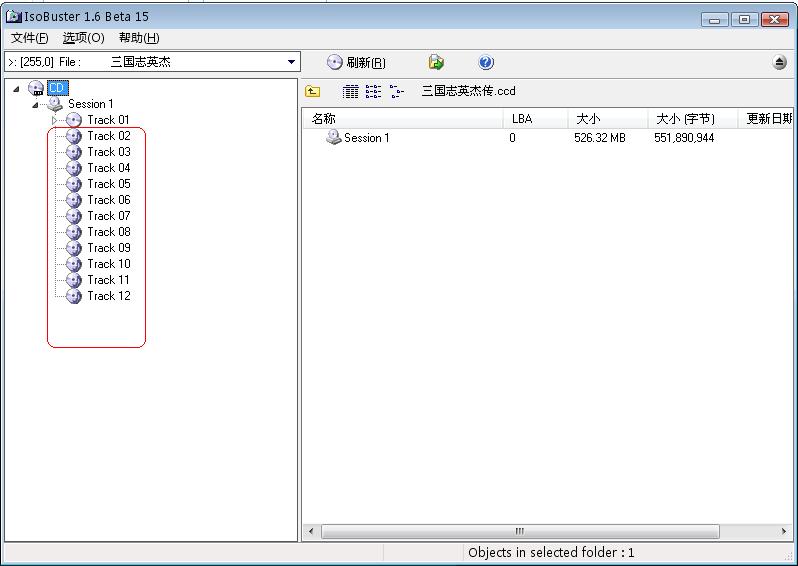
Task: Open the drive/file selection dropdown
Action: click(x=291, y=62)
